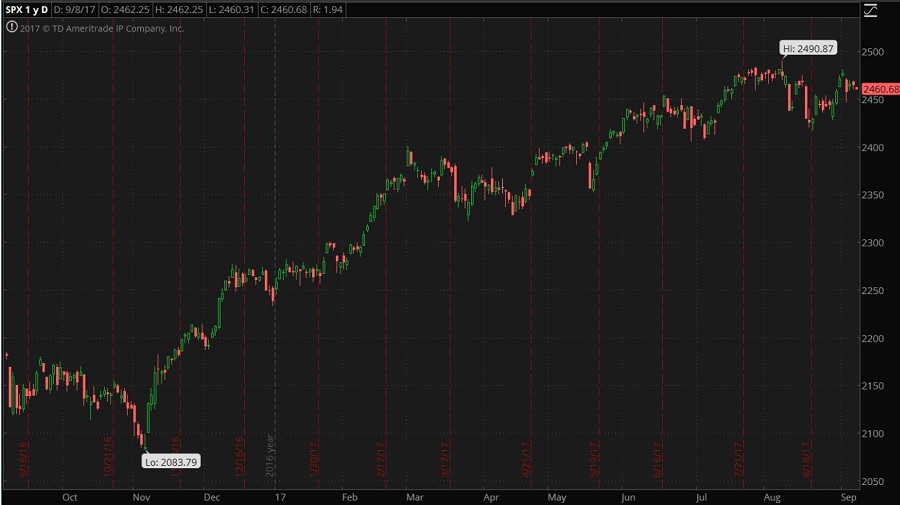The image size is (900, 505).
Task: Click the chart drawing icon in top-right corner
Action: pos(870,10)
